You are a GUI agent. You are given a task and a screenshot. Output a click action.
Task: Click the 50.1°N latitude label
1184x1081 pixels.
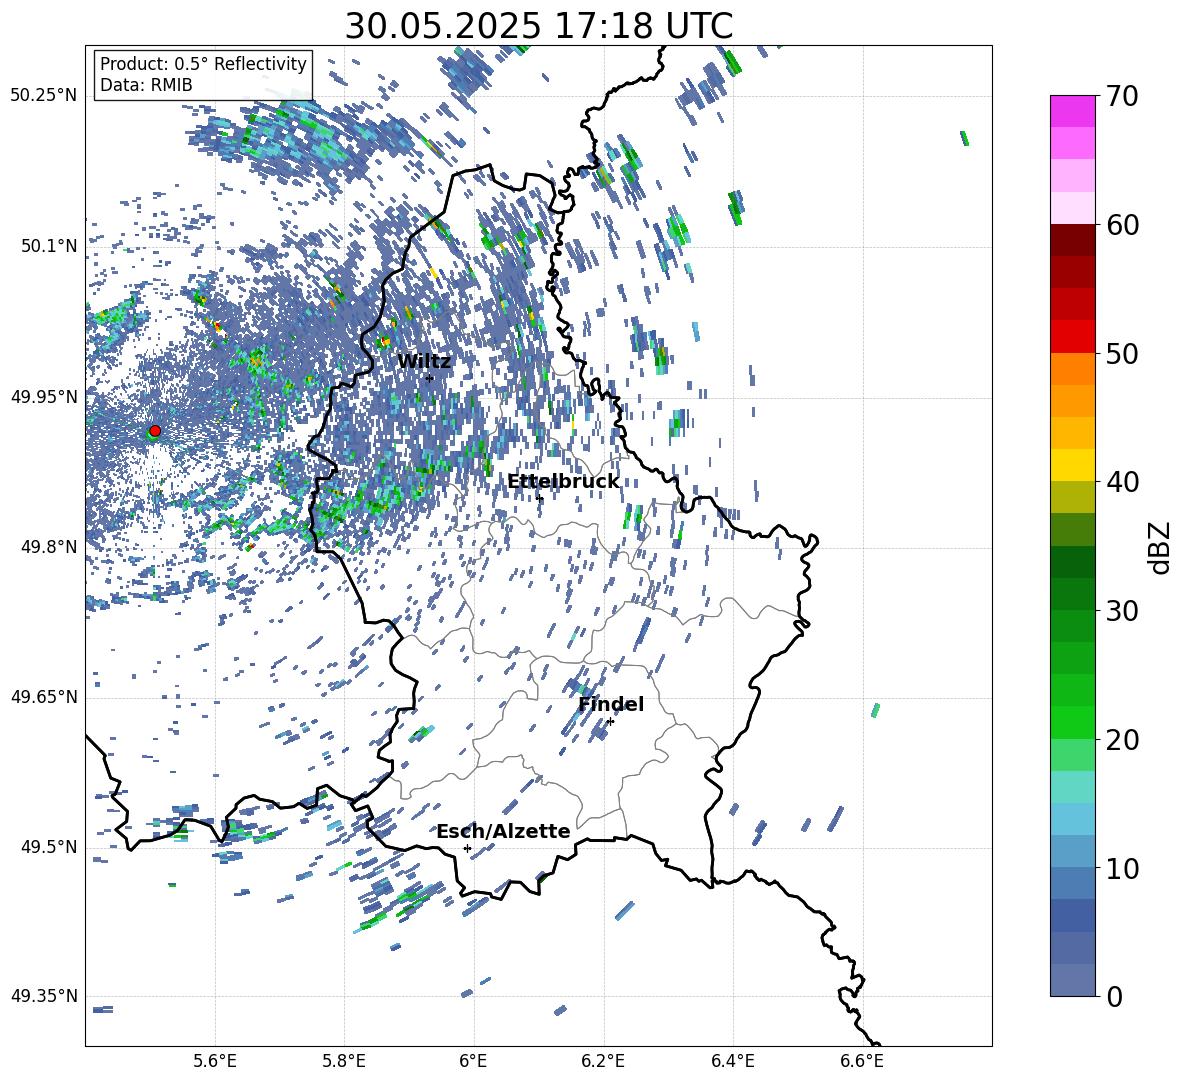click(49, 246)
